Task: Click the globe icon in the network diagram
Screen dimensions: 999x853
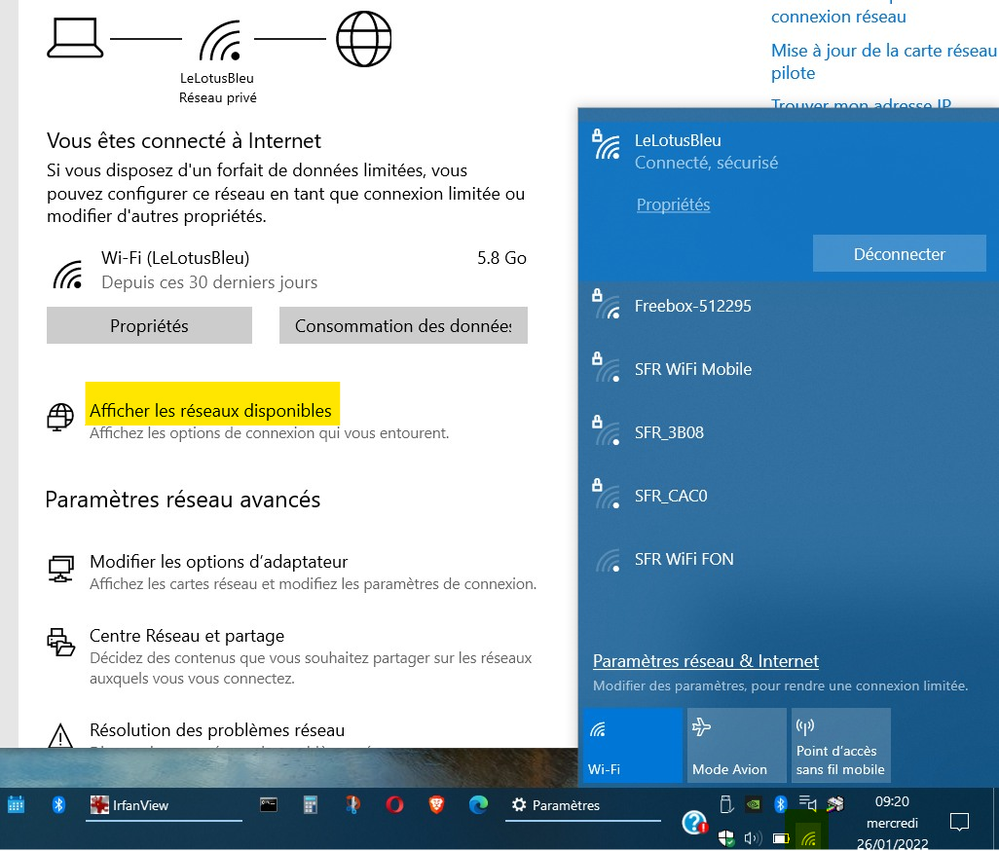Action: pyautogui.click(x=363, y=39)
